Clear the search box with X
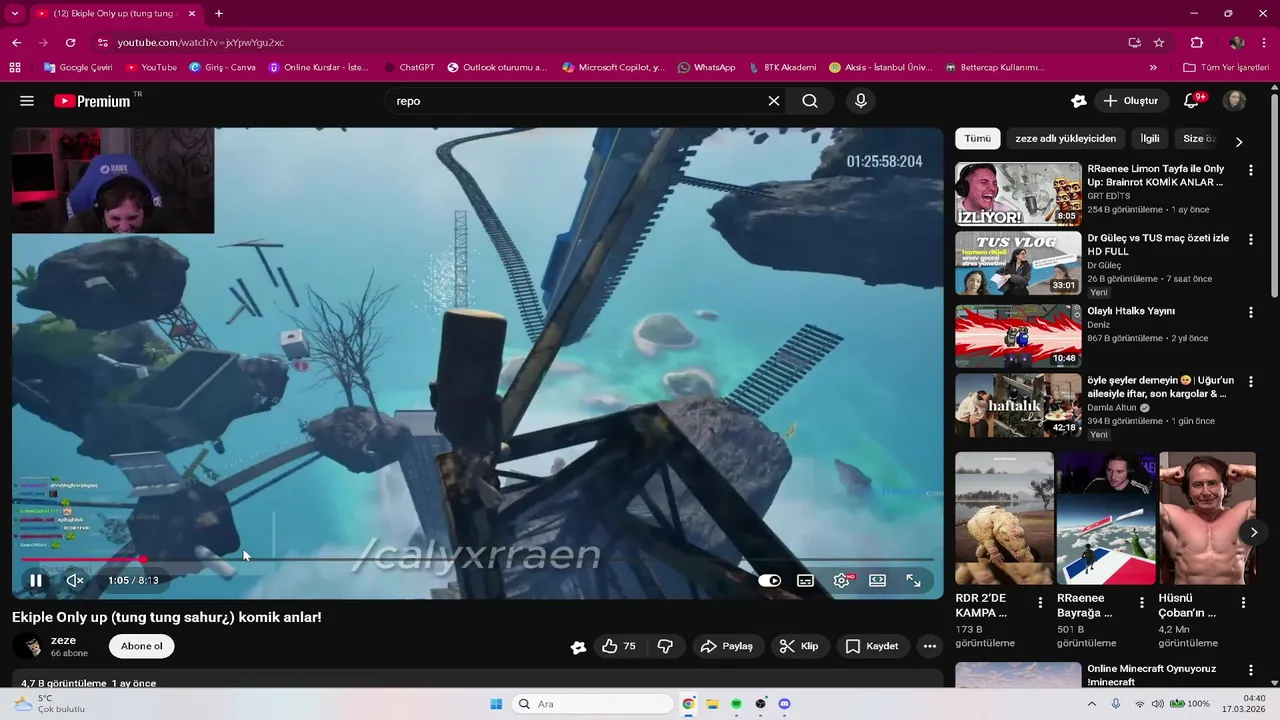Image resolution: width=1280 pixels, height=720 pixels. tap(773, 101)
